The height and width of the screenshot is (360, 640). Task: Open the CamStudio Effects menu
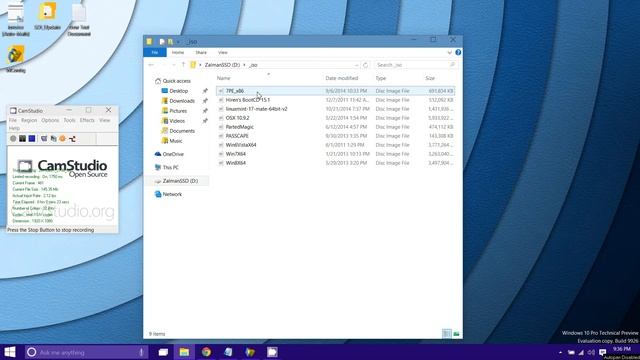(x=87, y=120)
